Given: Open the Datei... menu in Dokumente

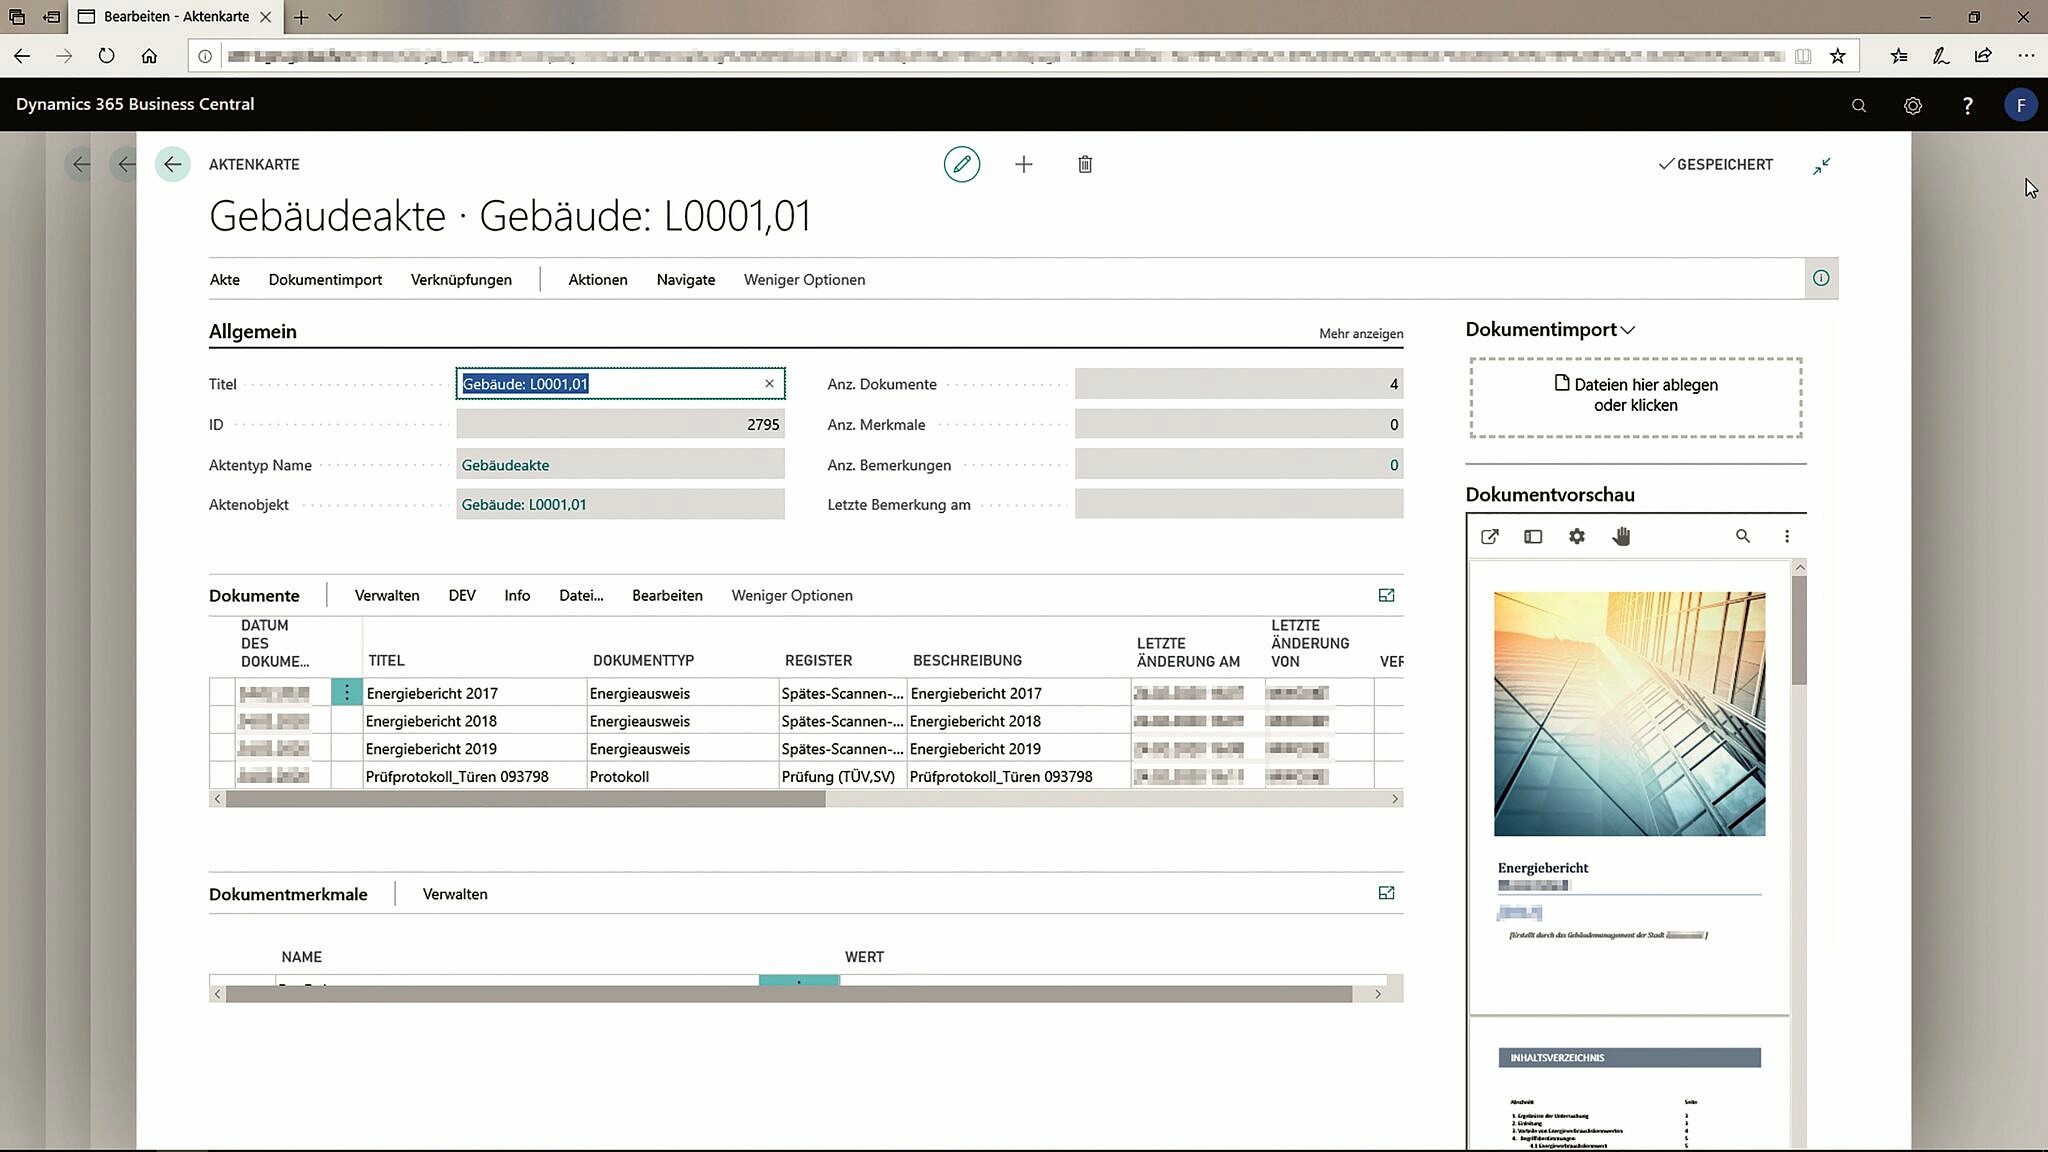Looking at the screenshot, I should tap(581, 596).
